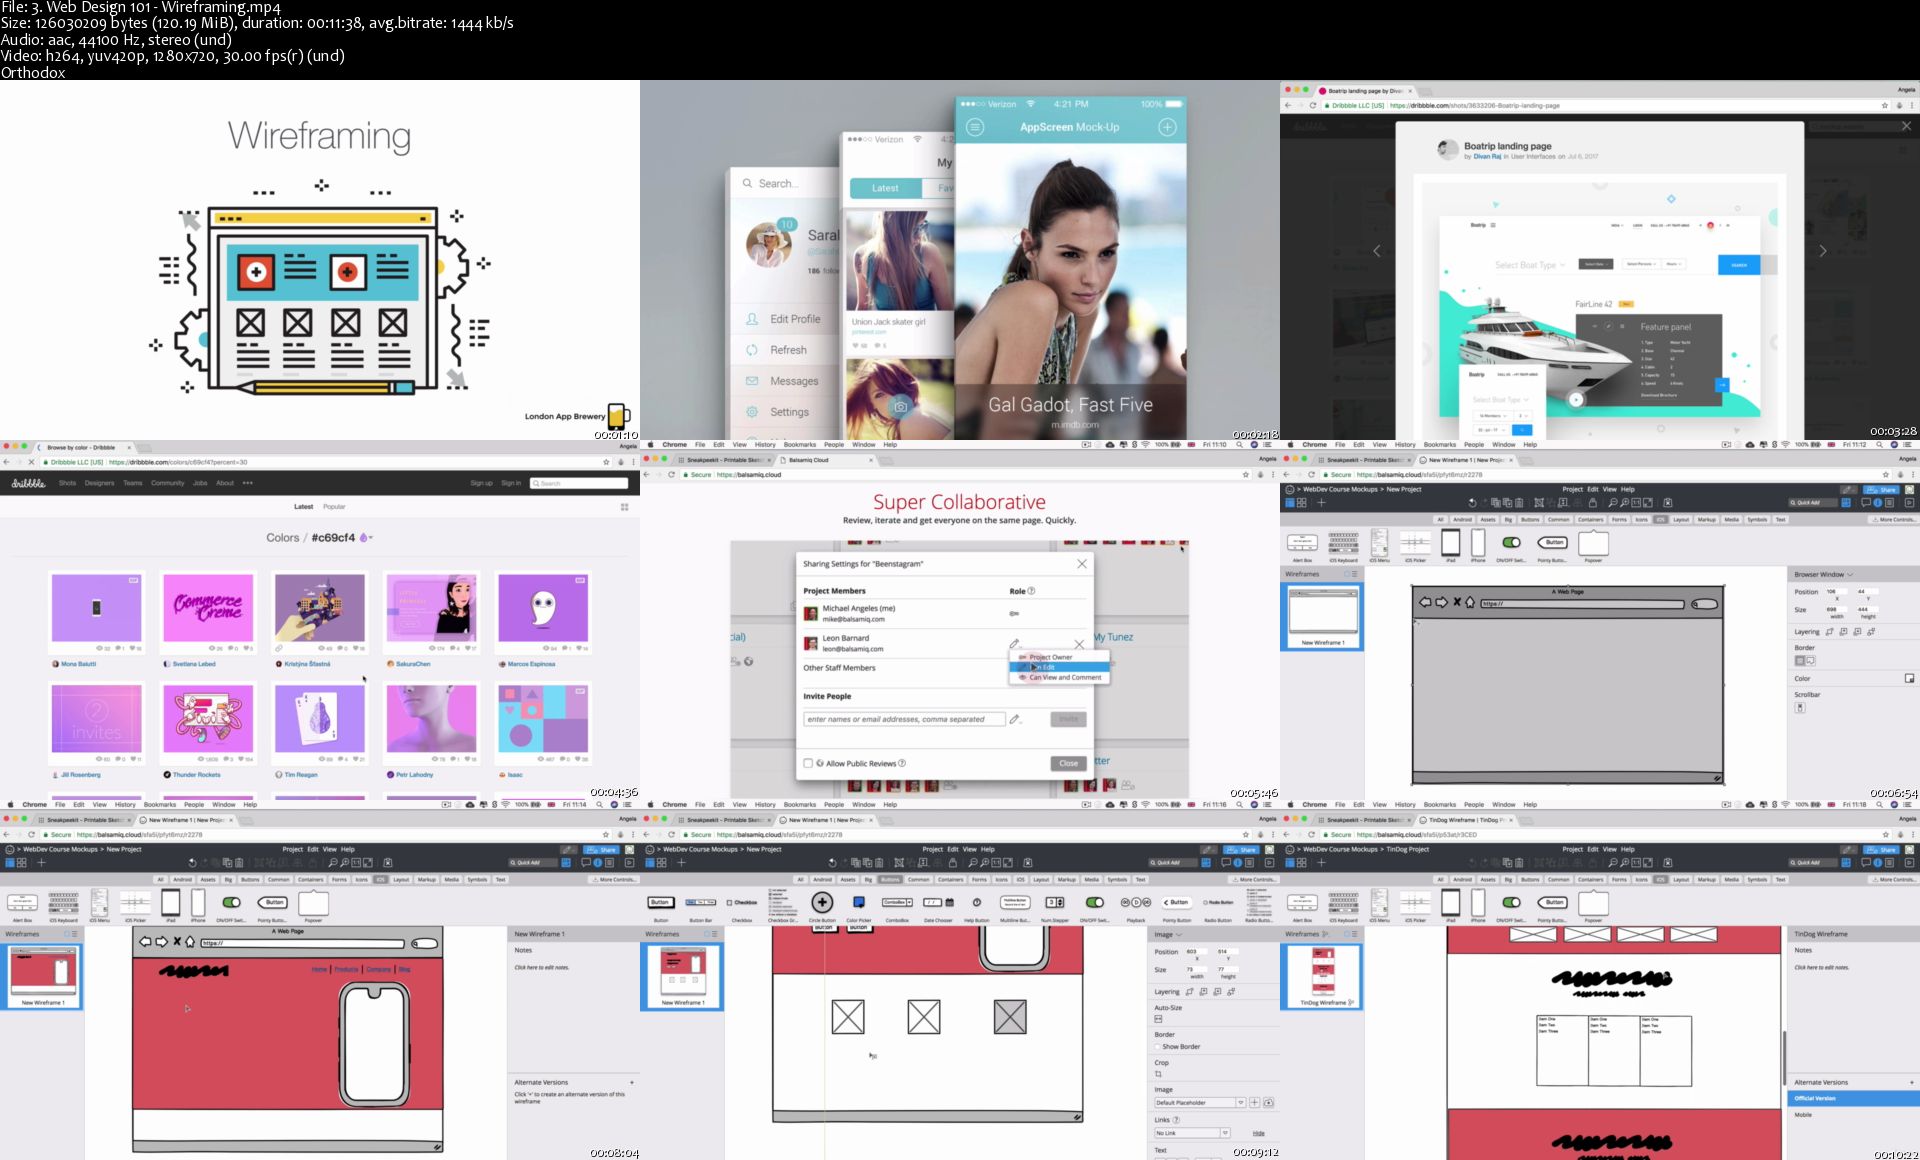The image size is (1920, 1160).
Task: Click the Color swatch in the 00:06:54 properties panel
Action: tap(1909, 678)
